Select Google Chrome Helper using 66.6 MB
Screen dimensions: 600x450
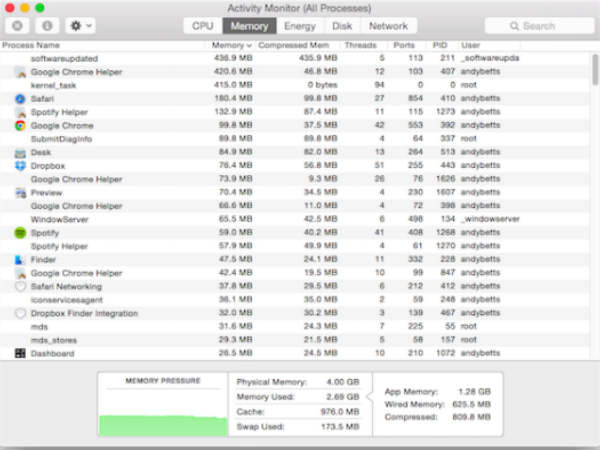point(295,205)
